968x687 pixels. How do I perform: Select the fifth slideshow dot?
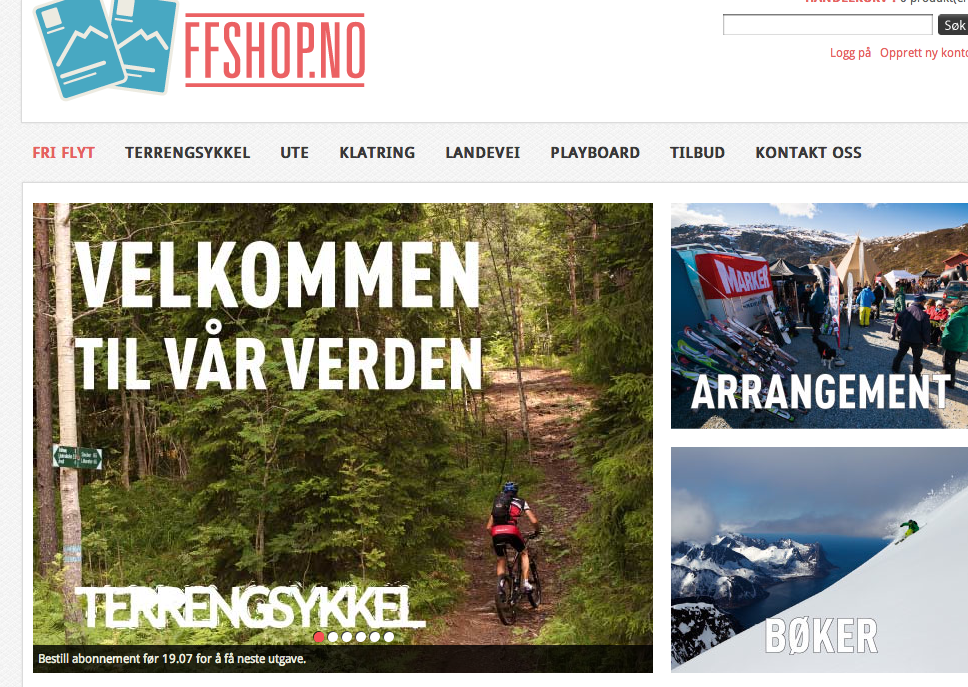tap(375, 636)
